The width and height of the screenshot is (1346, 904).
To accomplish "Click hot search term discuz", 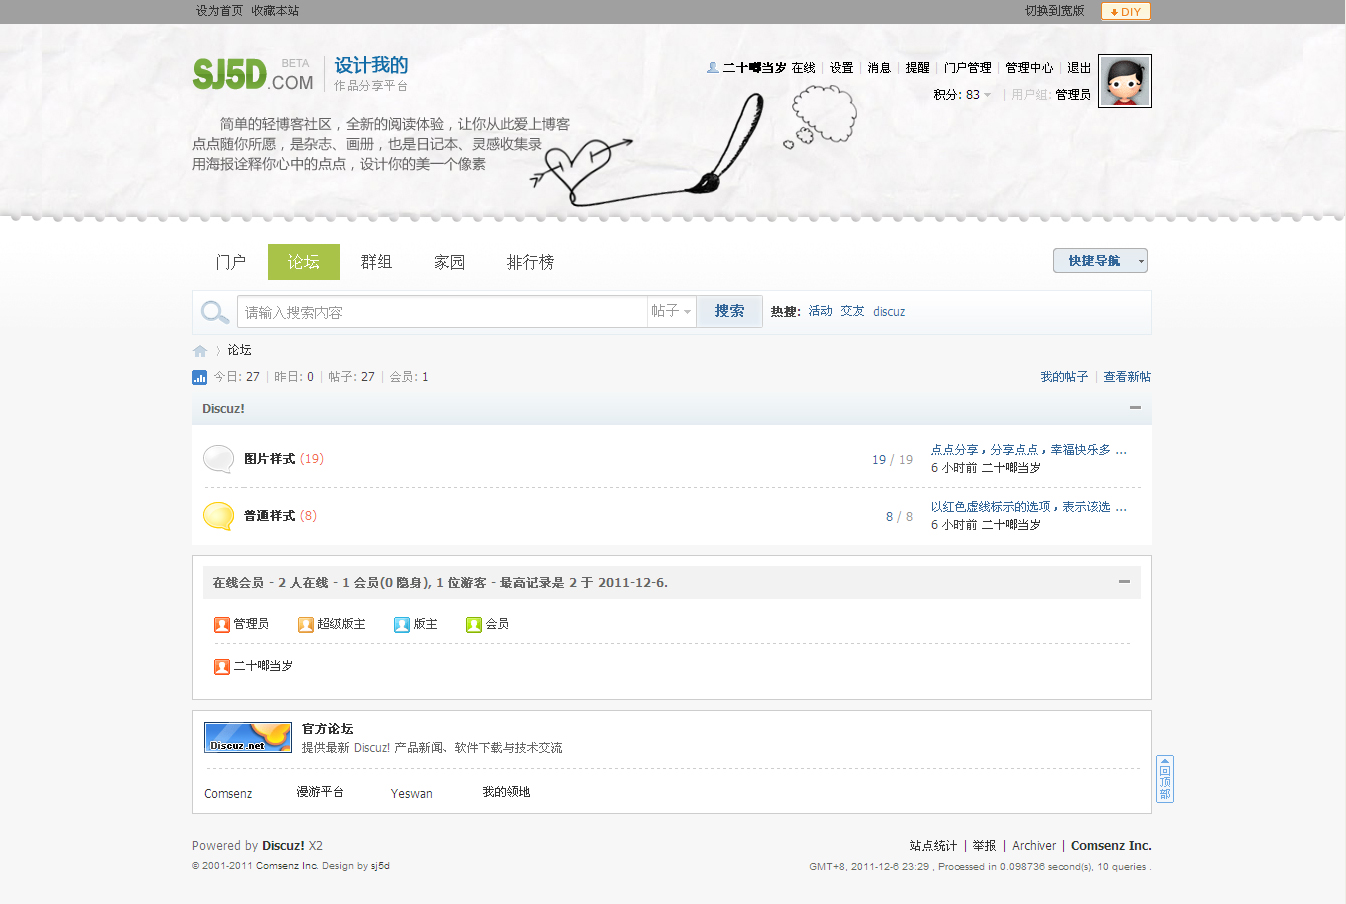I will pos(889,312).
